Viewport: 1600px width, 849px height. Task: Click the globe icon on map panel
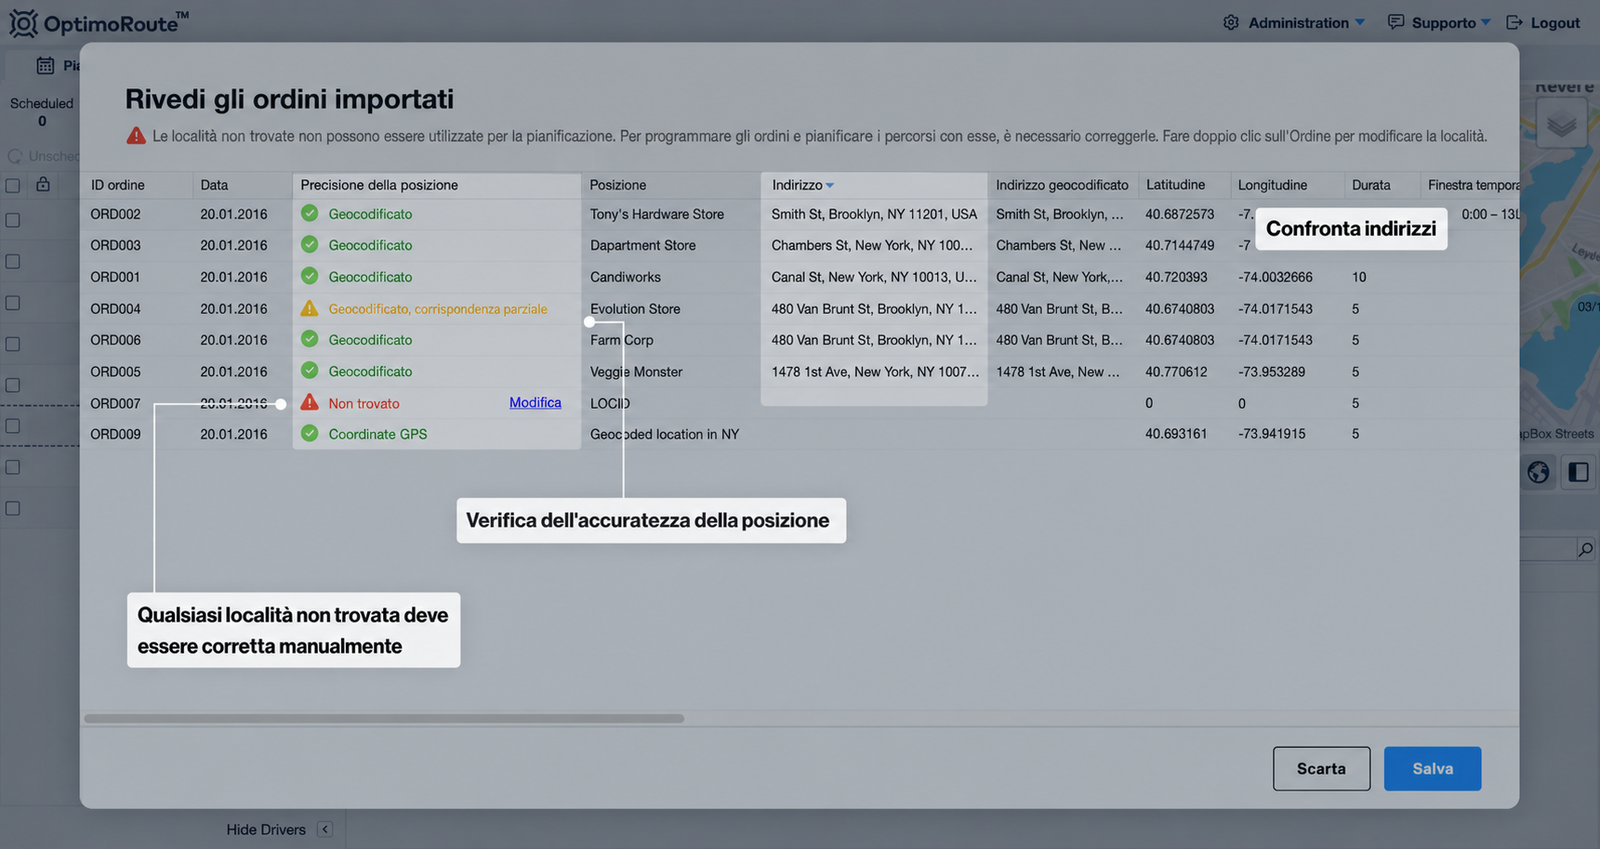[x=1538, y=472]
